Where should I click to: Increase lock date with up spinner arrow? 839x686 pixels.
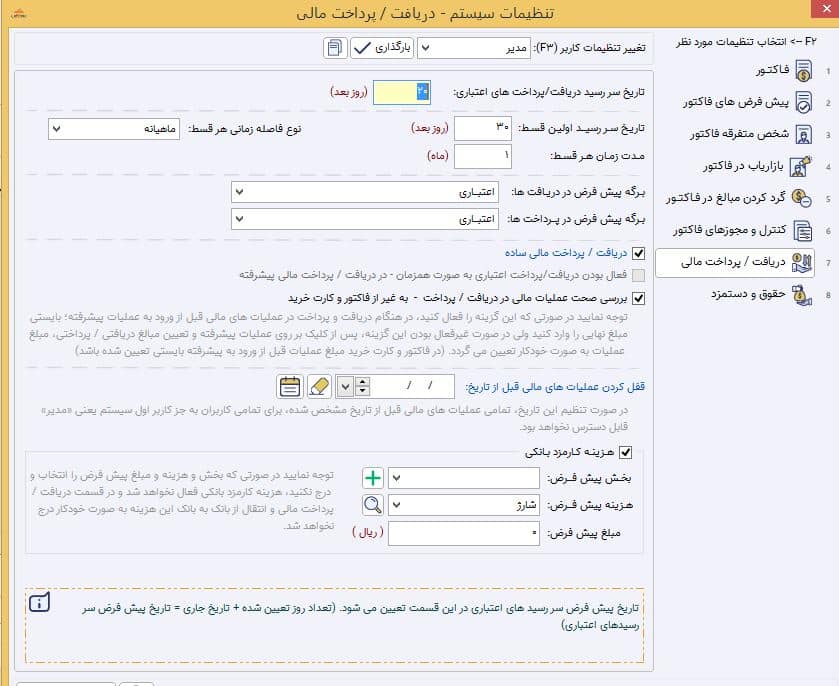click(x=363, y=382)
